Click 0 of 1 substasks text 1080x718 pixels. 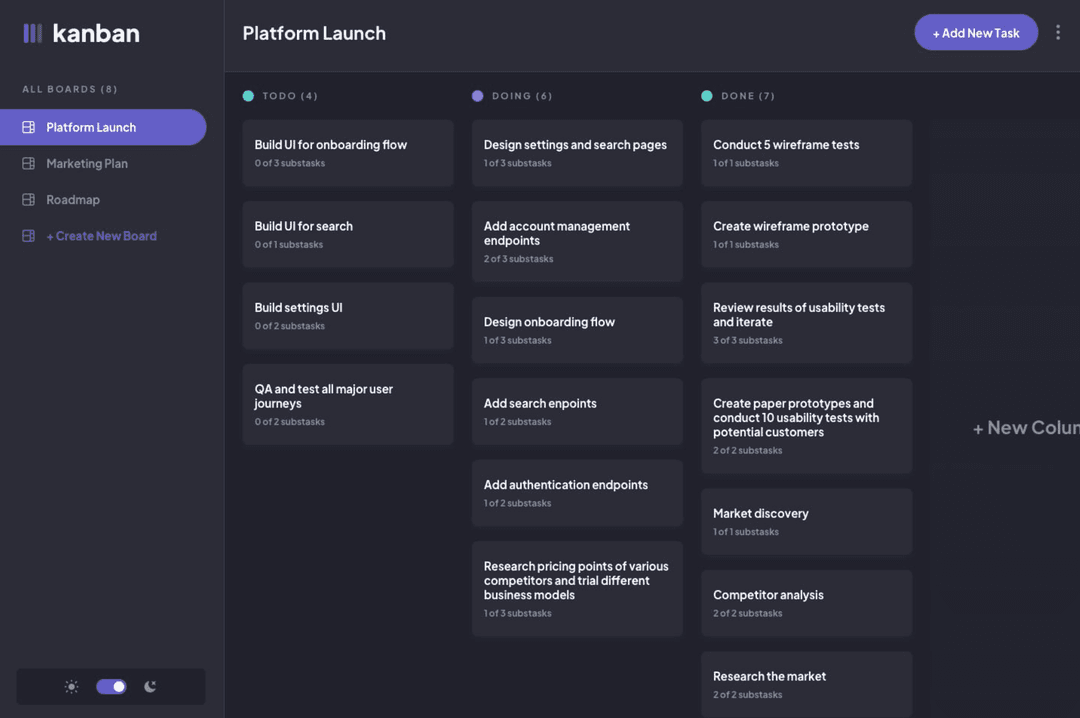click(x=289, y=245)
